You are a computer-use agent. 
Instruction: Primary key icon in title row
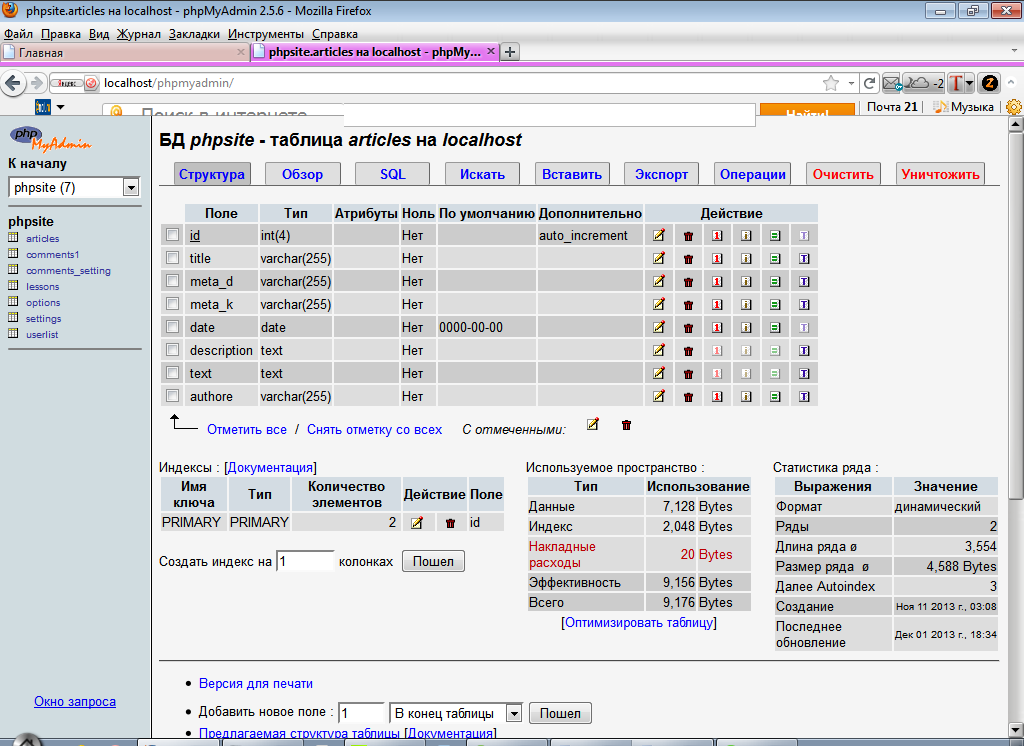(717, 259)
